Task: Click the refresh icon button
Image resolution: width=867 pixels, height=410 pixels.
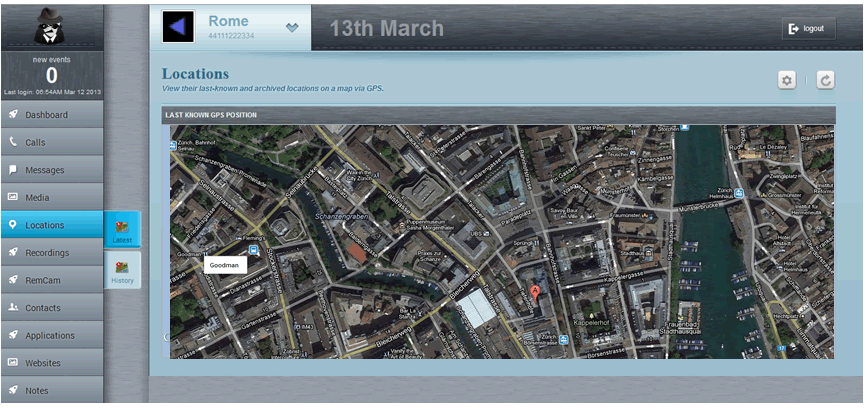Action: 825,80
